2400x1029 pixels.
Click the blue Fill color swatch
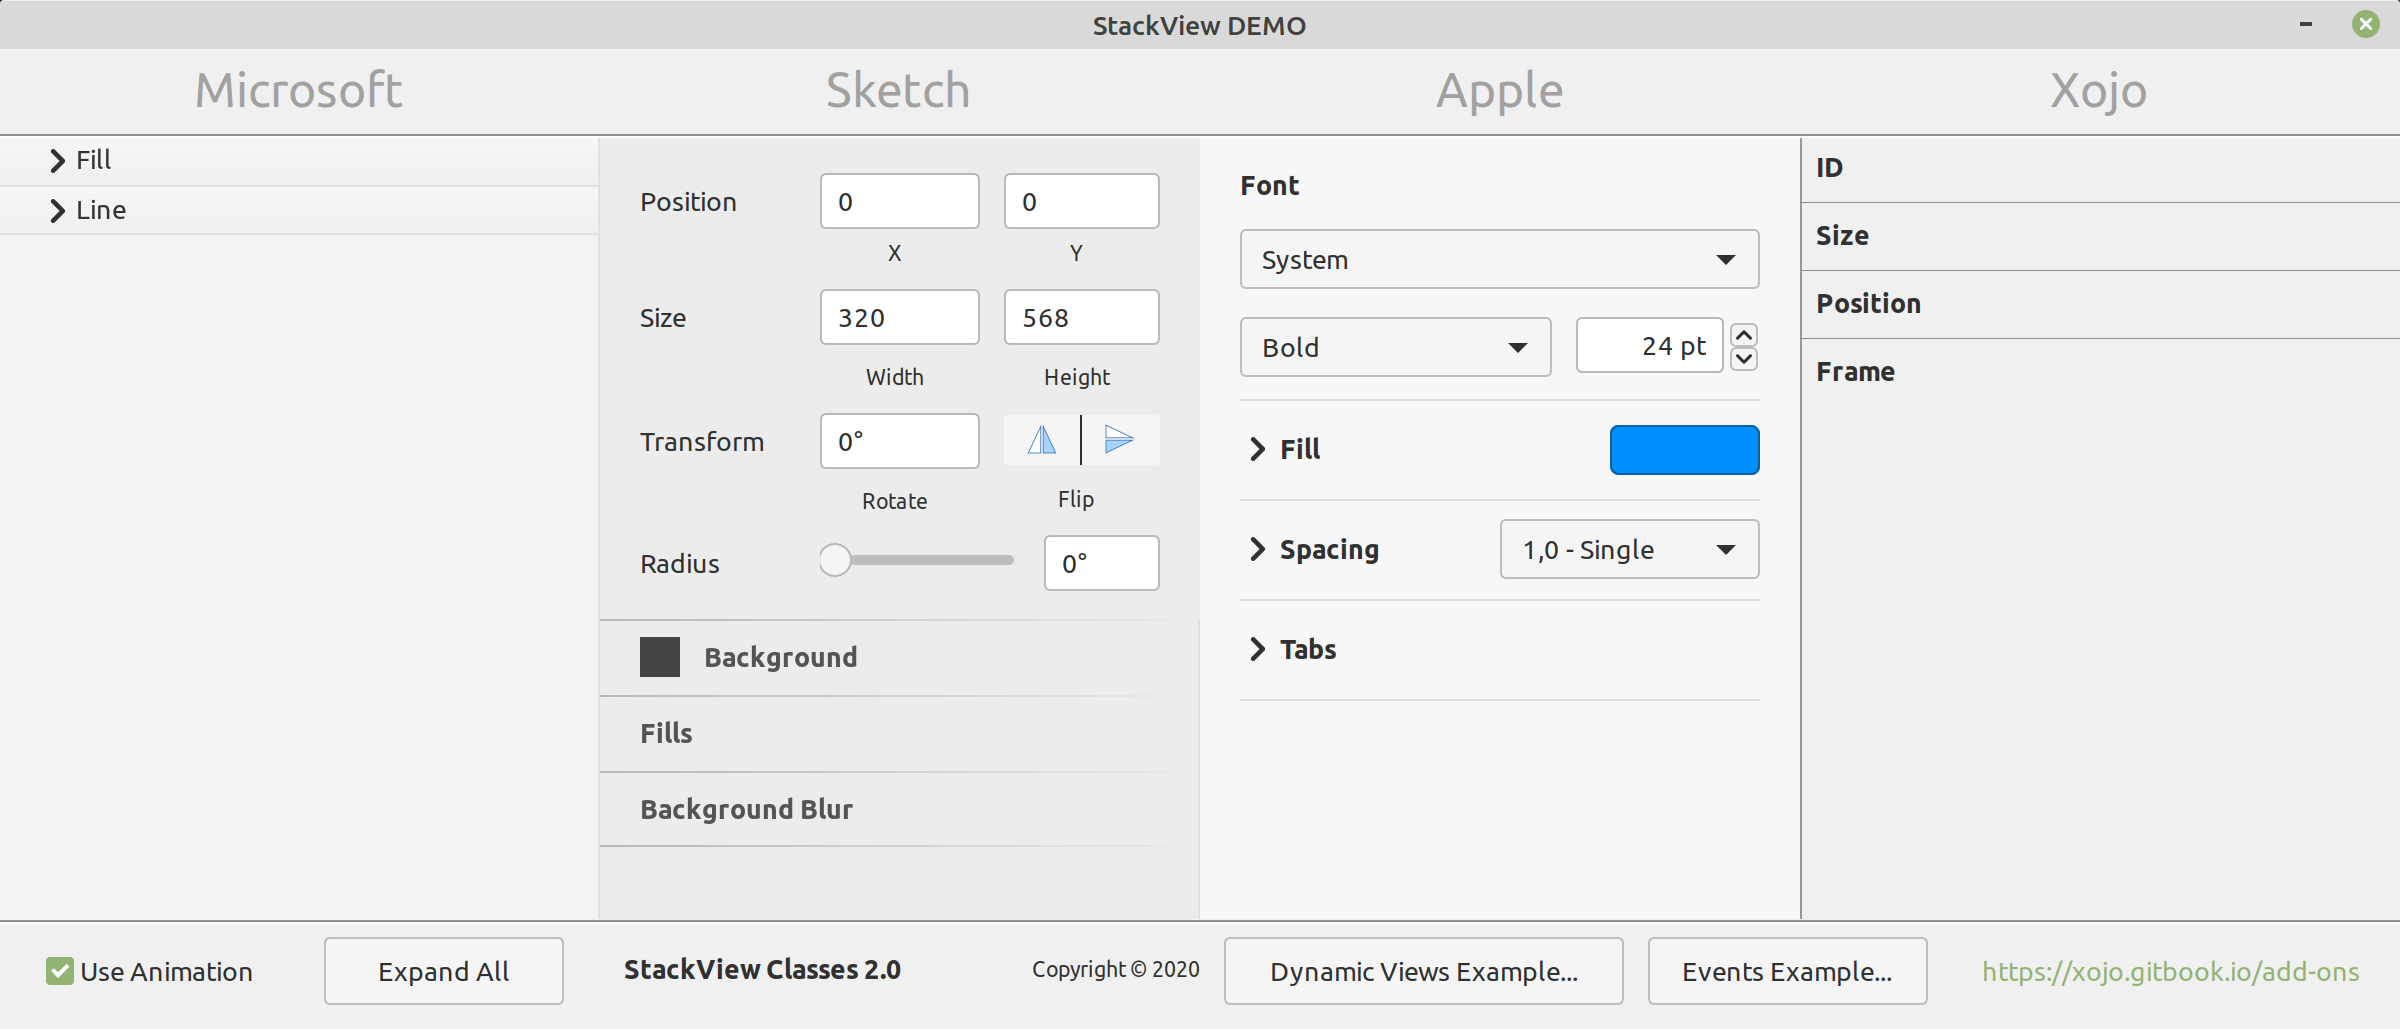(1684, 450)
